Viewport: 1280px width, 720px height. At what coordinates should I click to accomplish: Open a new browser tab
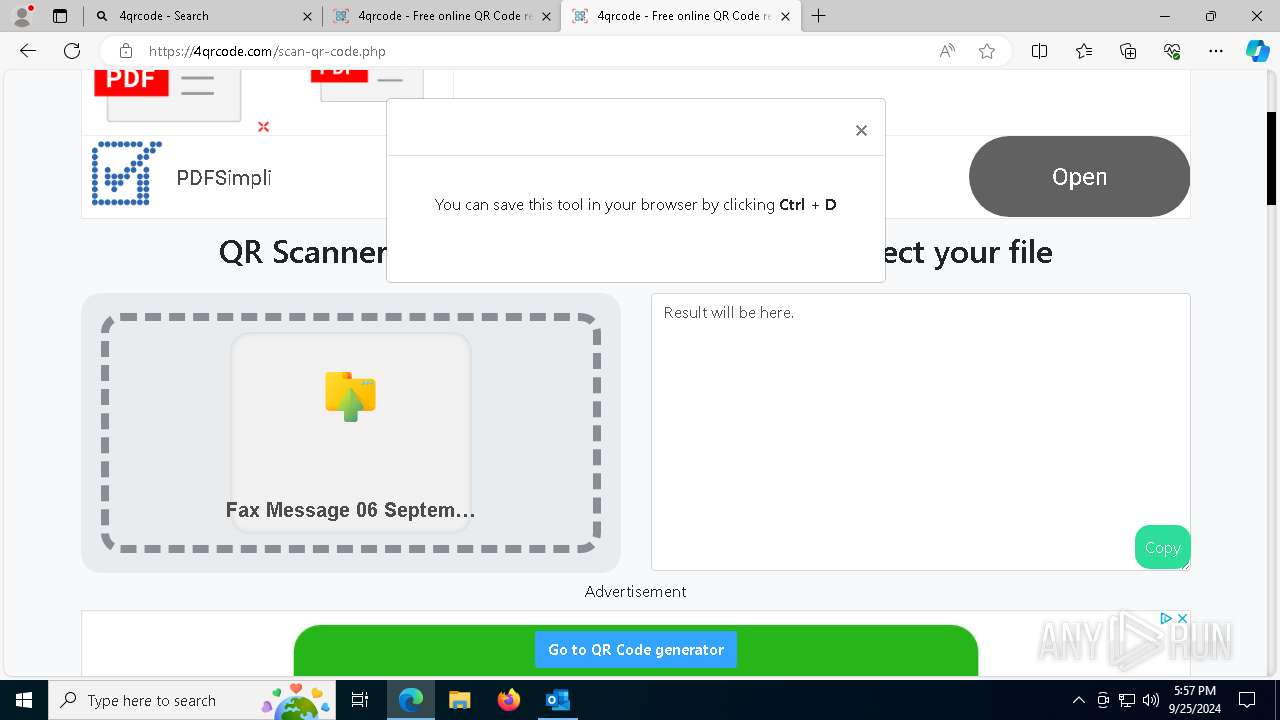point(819,16)
